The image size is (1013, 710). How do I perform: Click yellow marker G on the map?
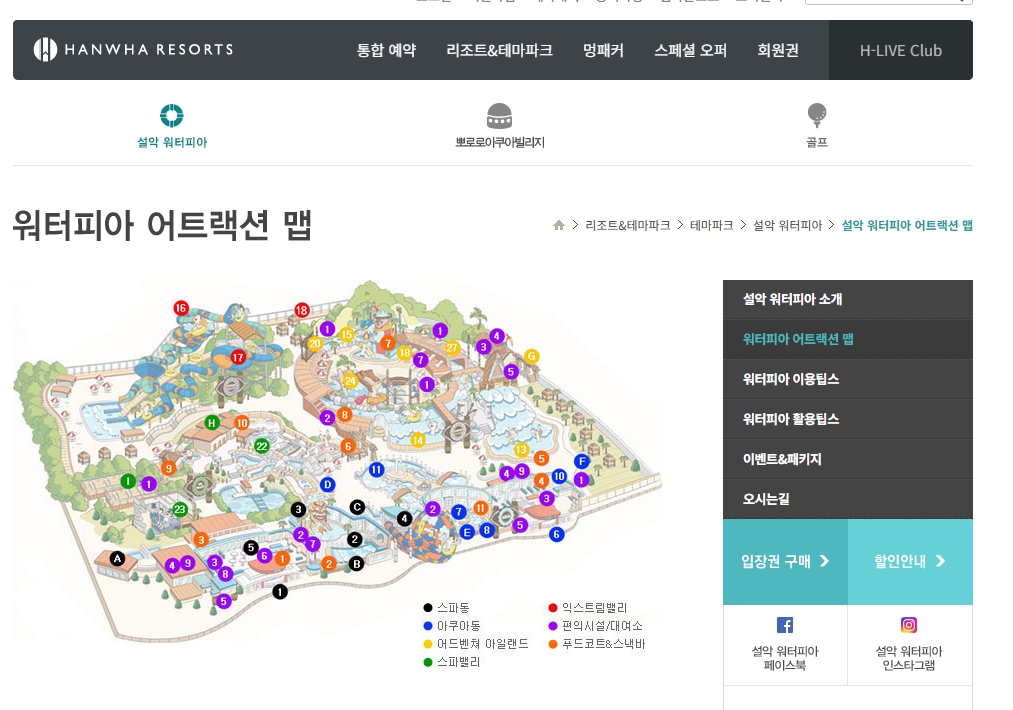click(531, 356)
